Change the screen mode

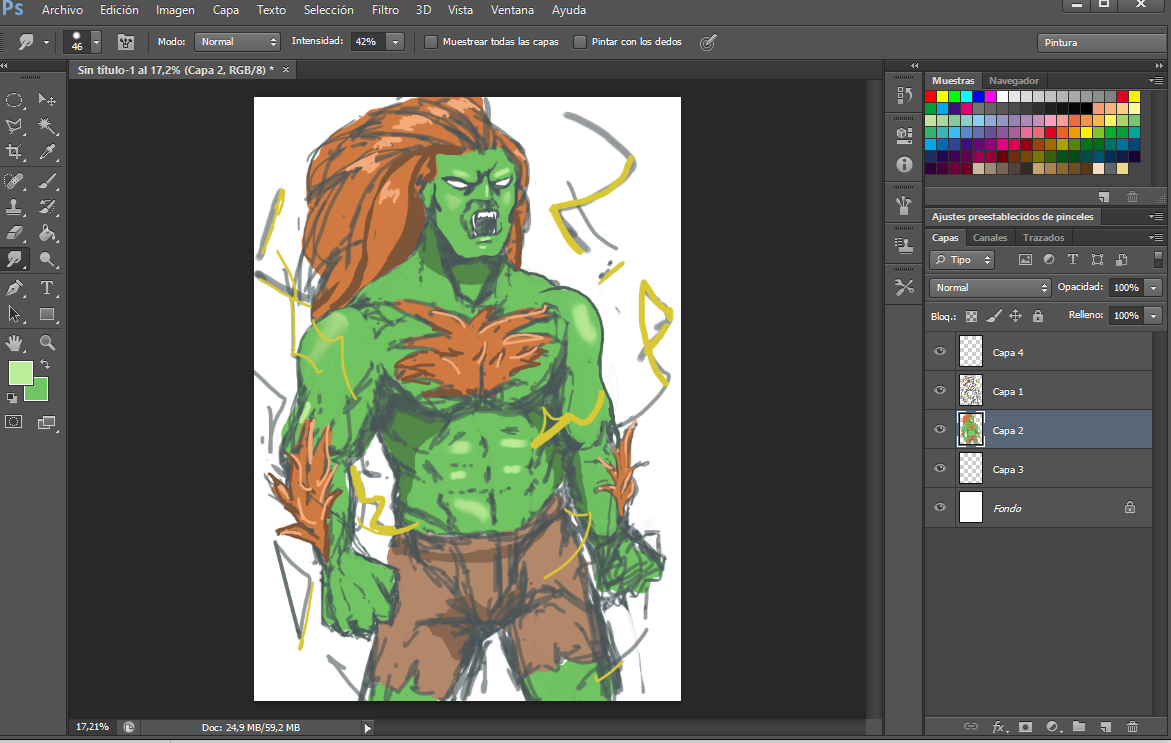47,423
